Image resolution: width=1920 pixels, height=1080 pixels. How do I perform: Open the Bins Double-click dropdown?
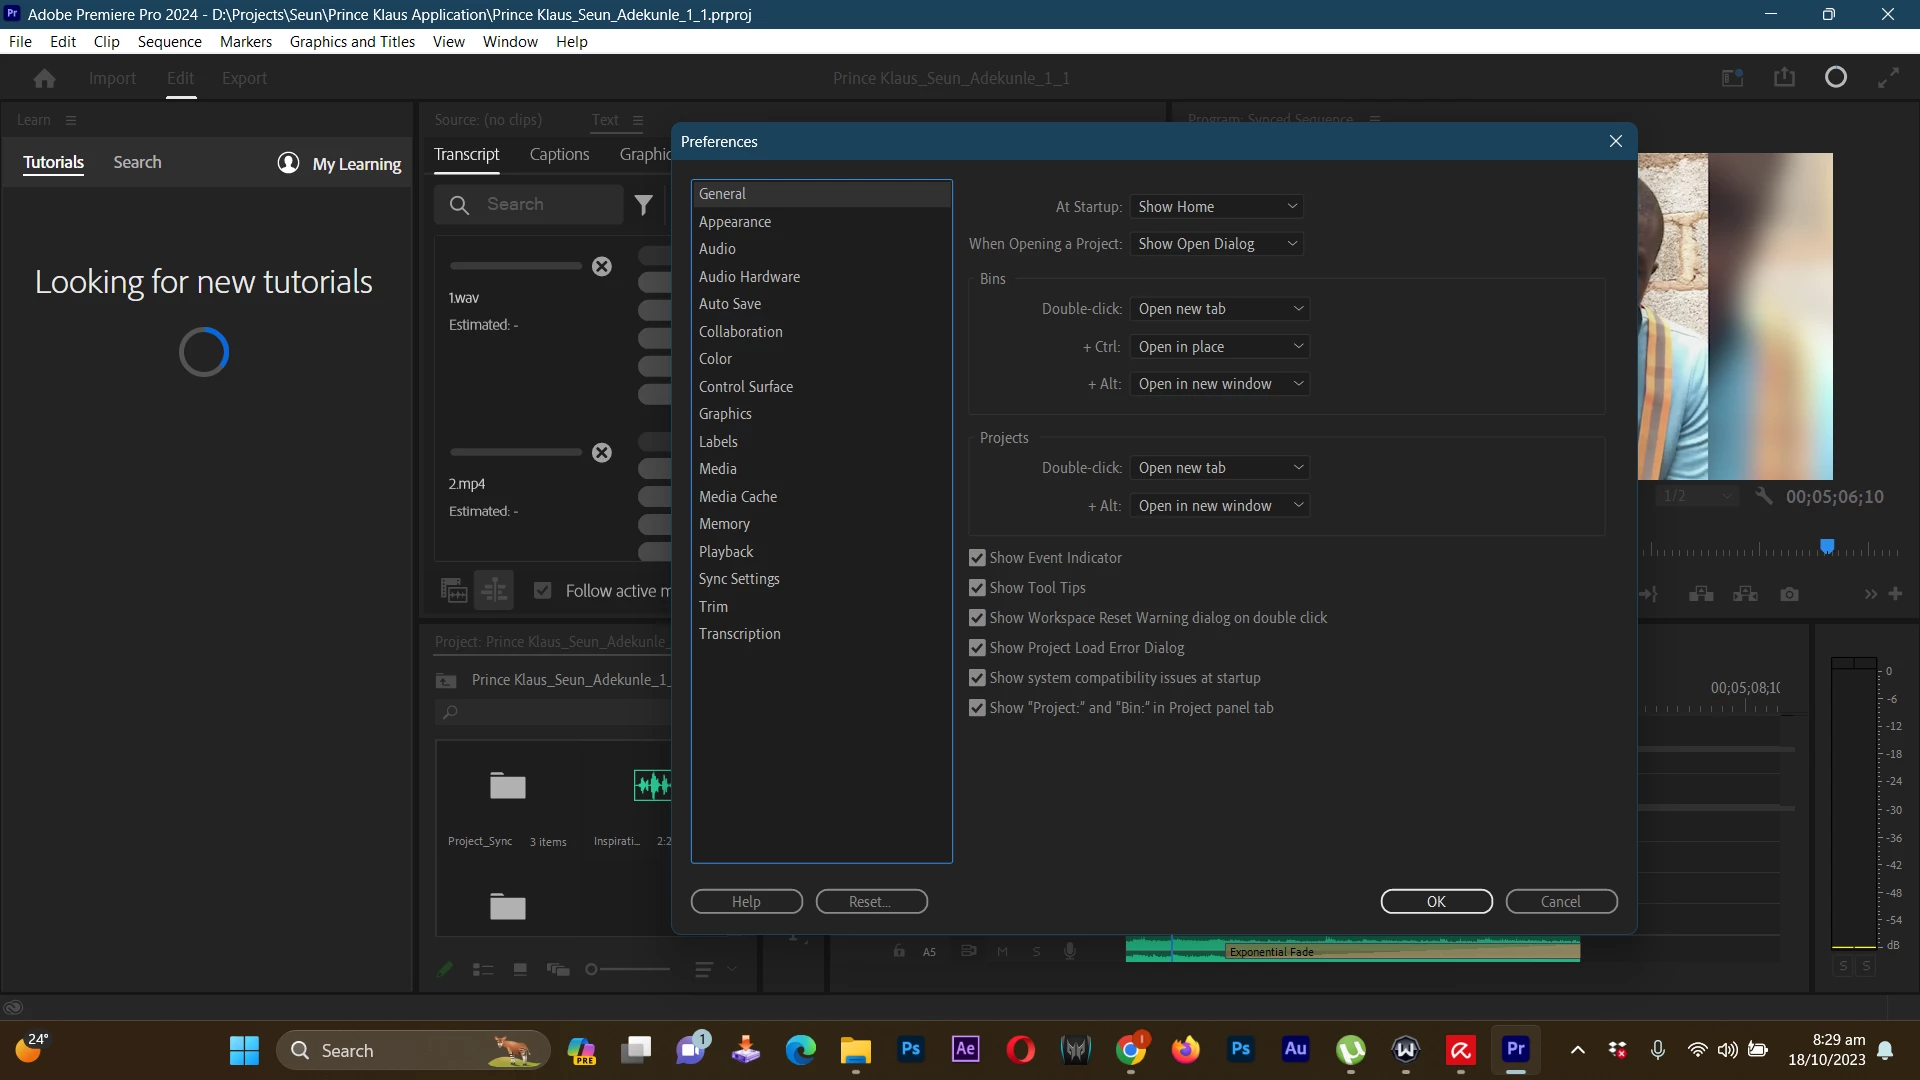[1219, 309]
